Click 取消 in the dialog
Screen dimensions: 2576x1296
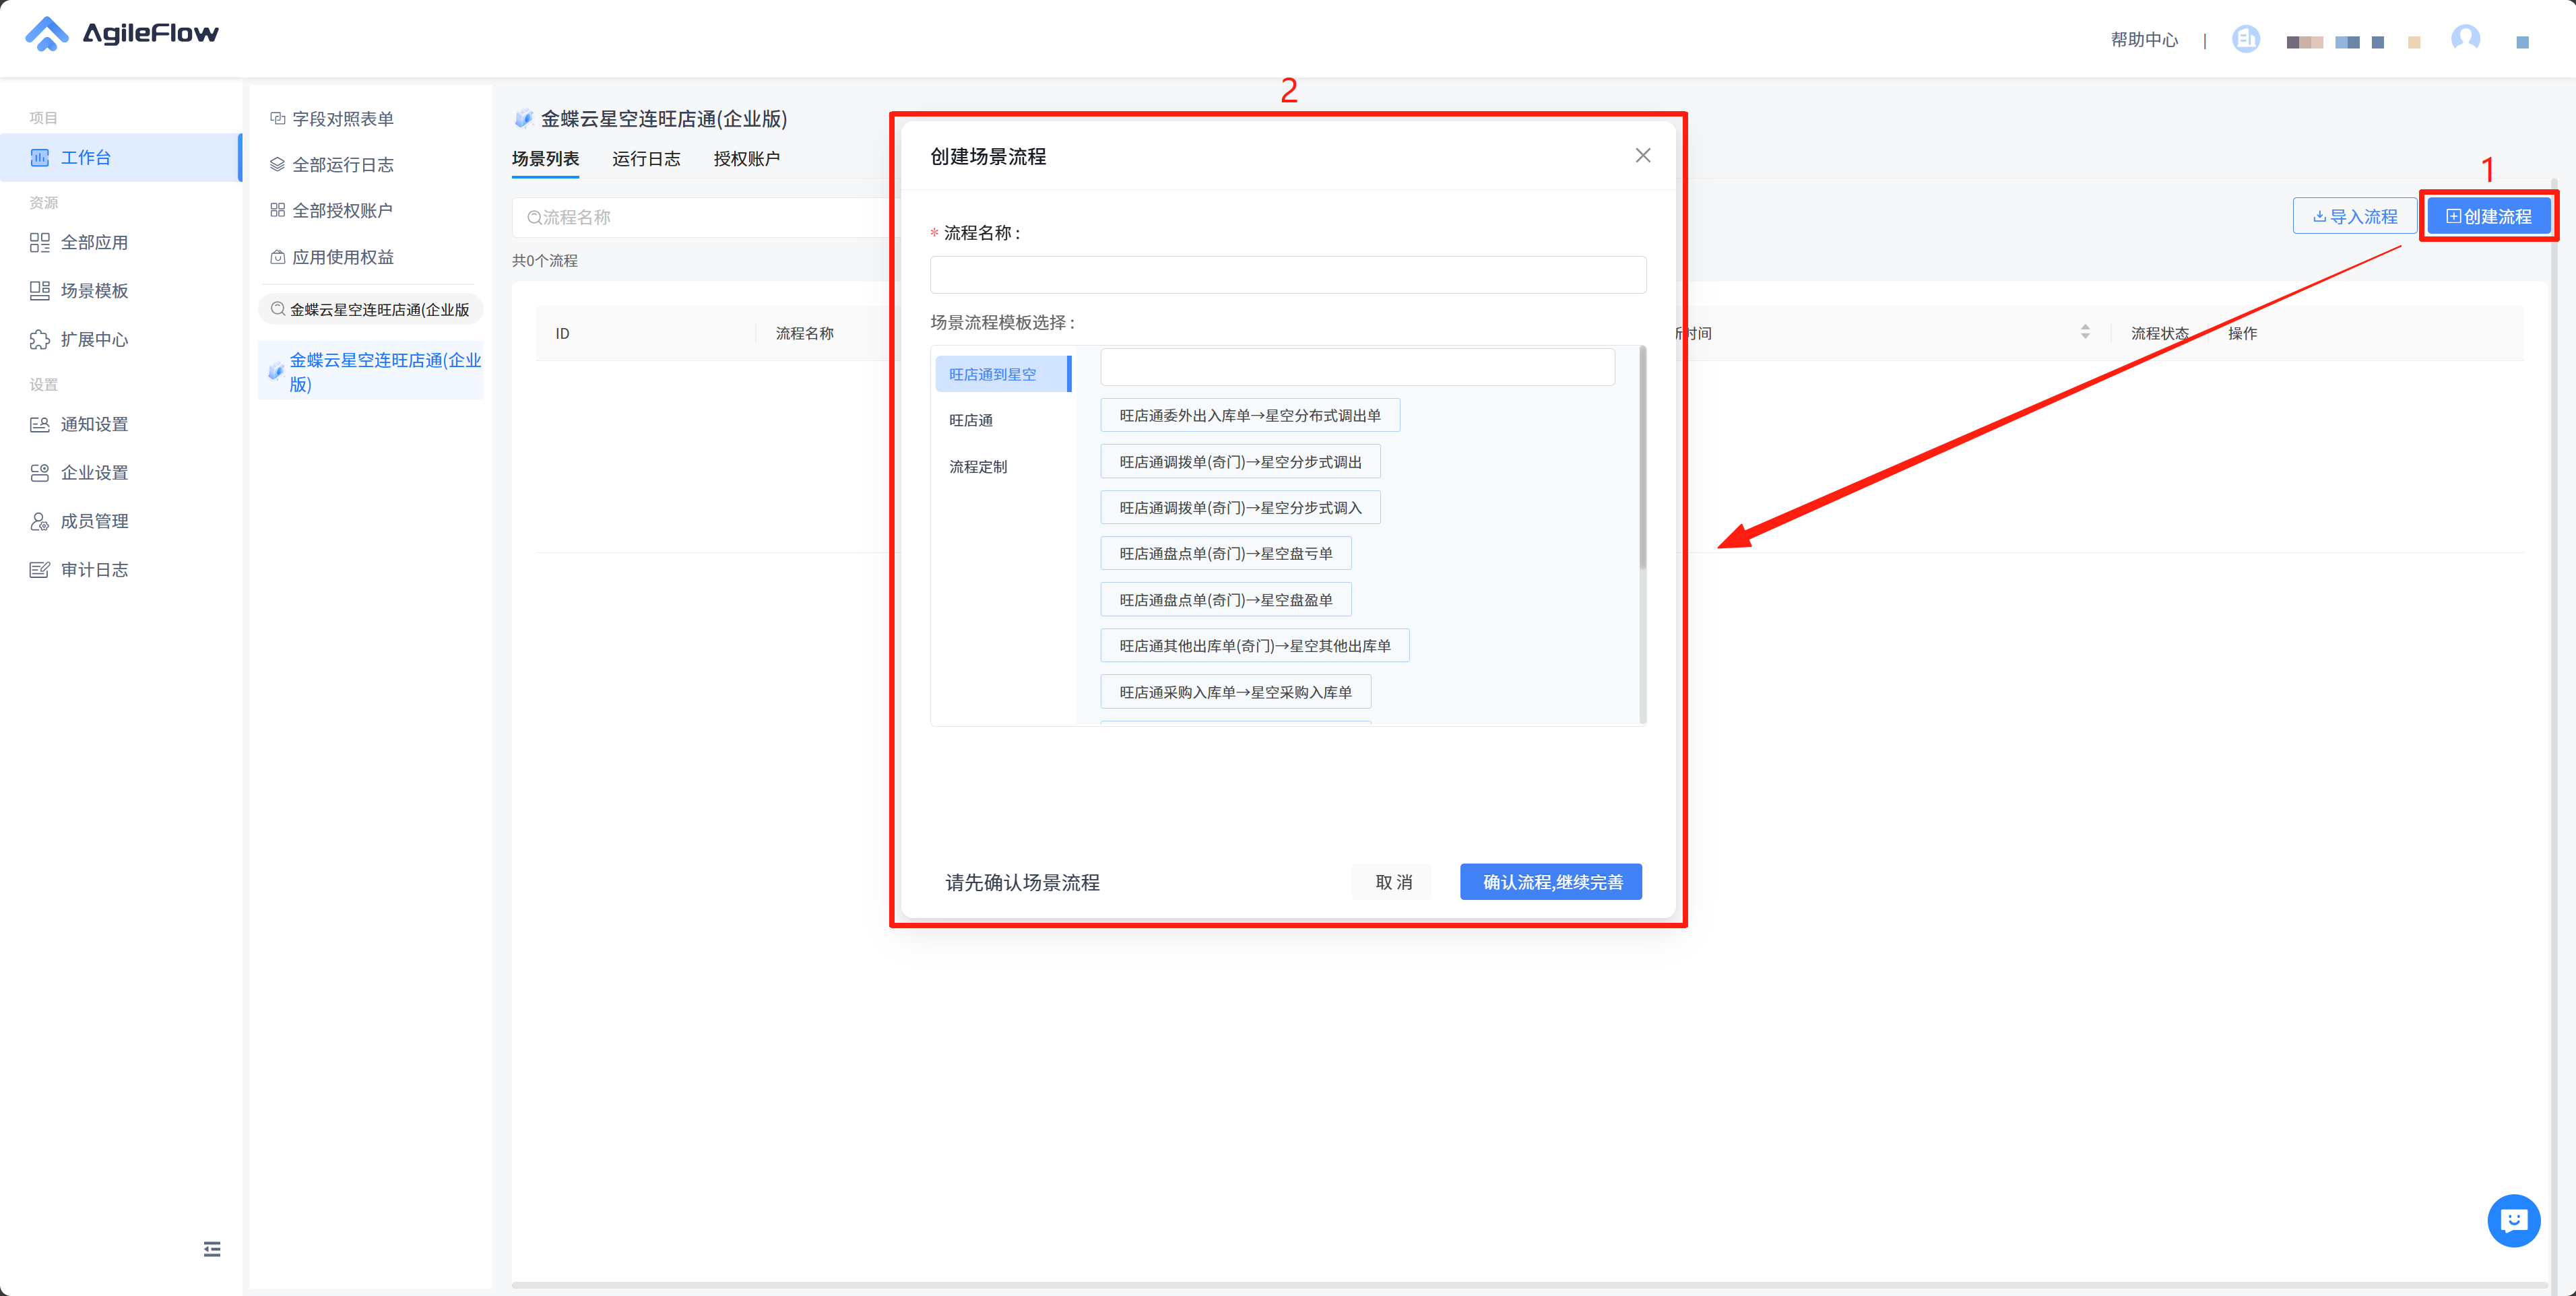1392,881
